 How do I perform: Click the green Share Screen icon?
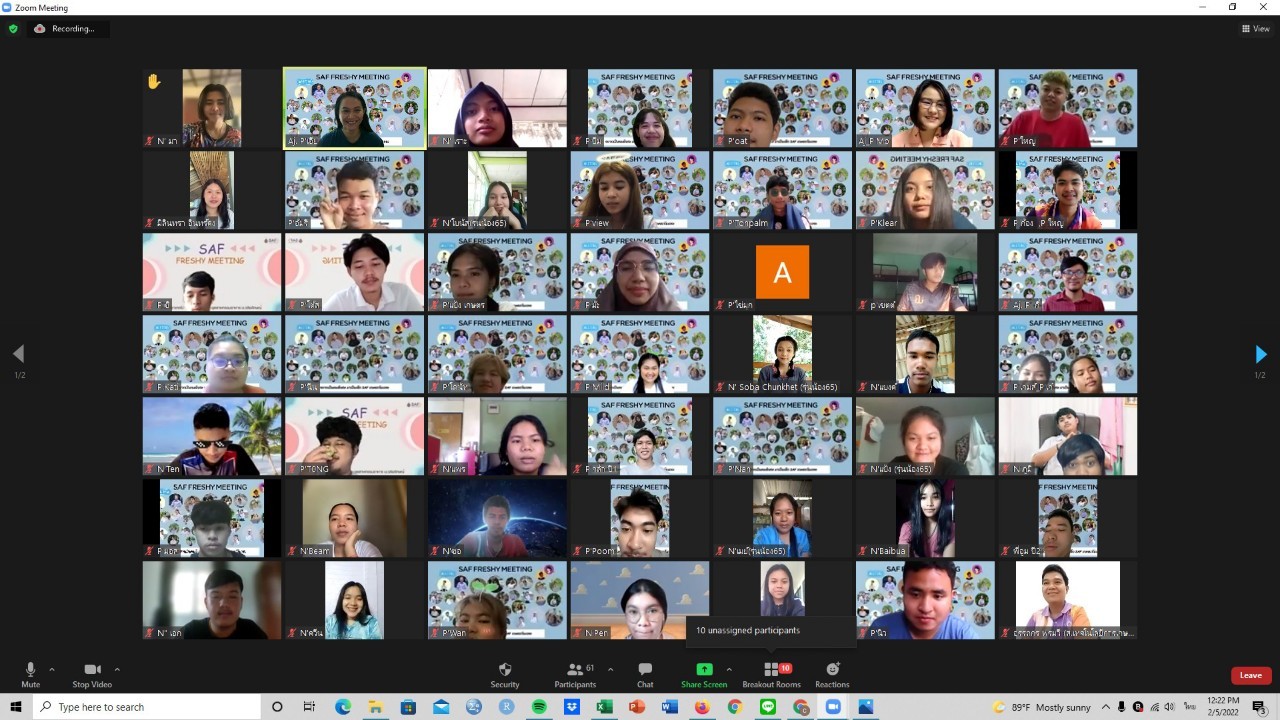pyautogui.click(x=704, y=669)
